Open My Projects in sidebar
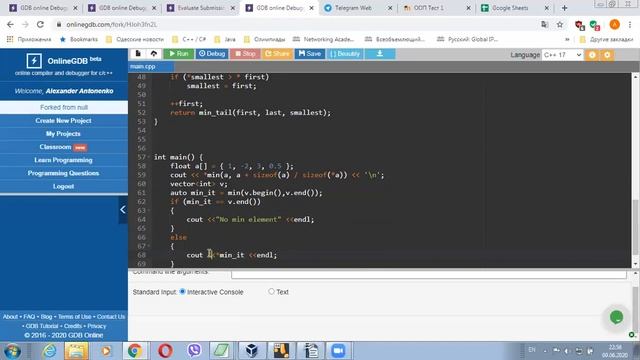Viewport: 640px width, 360px height. [x=63, y=133]
